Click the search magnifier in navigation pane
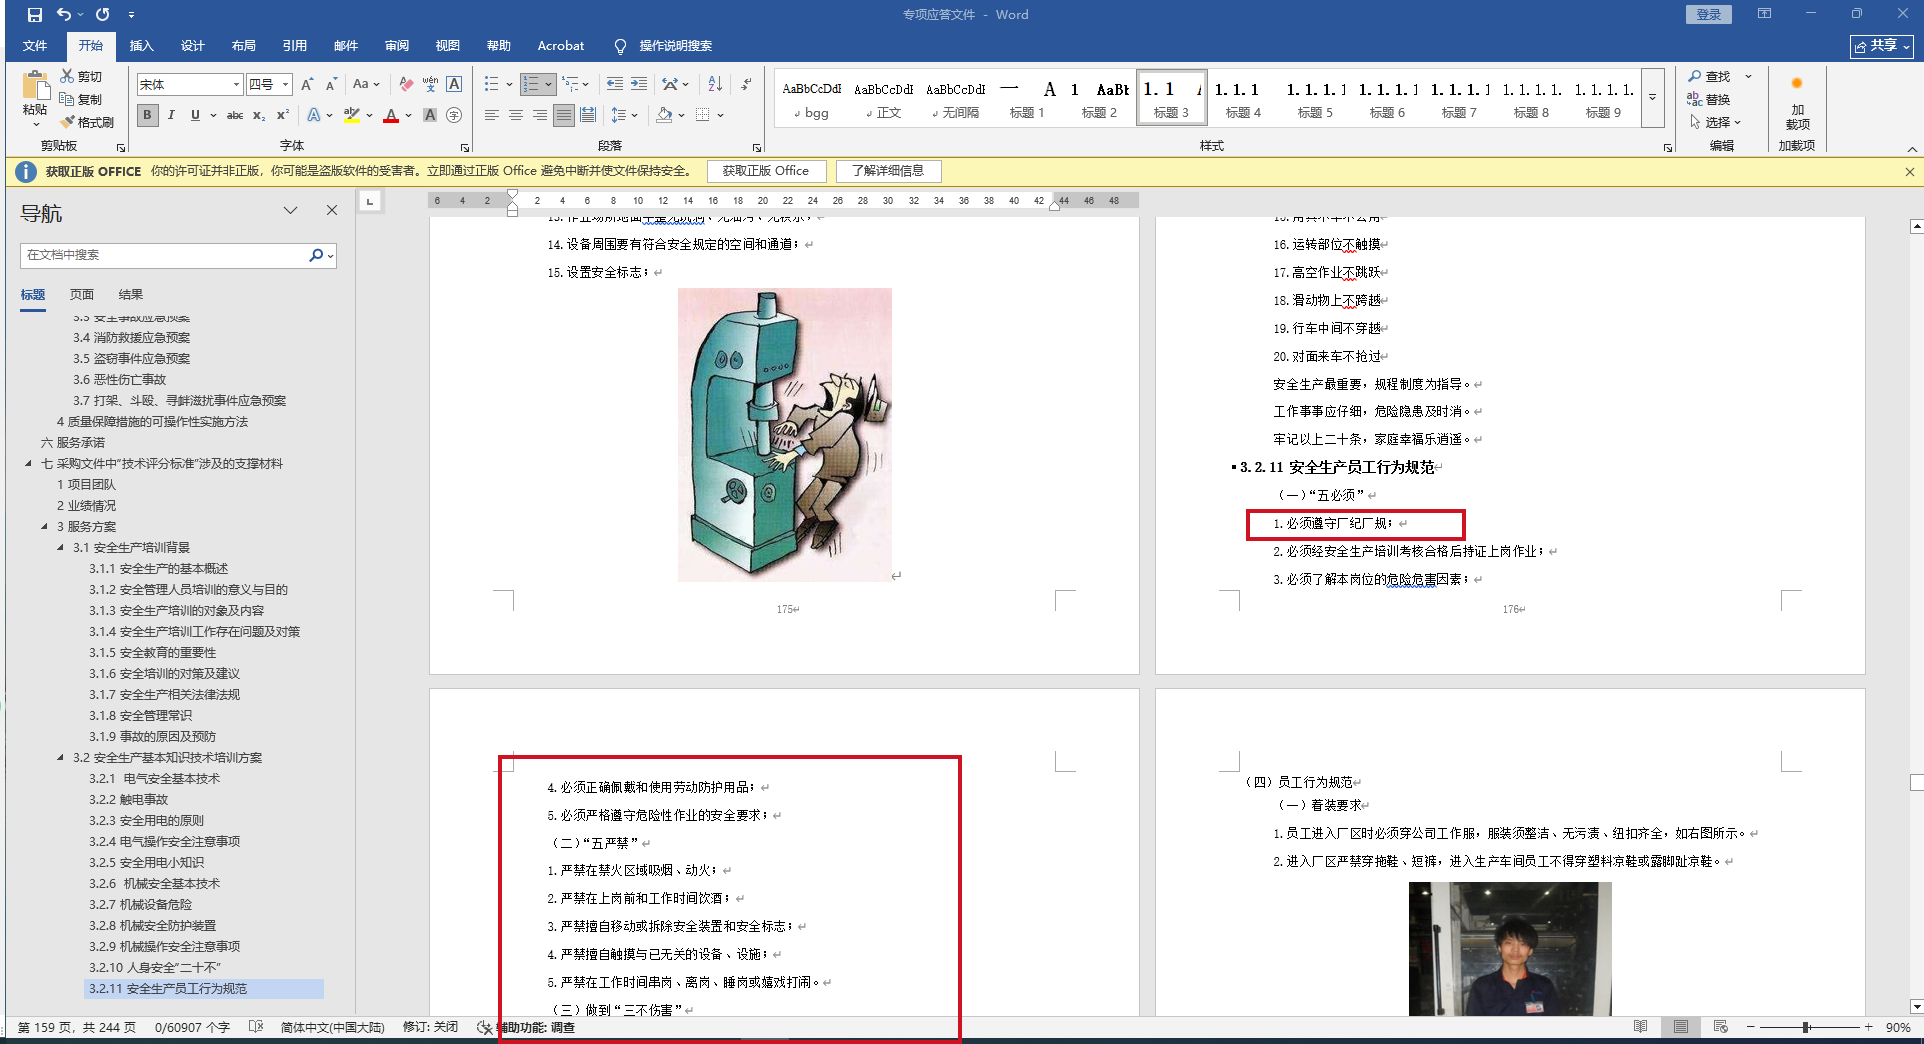The height and width of the screenshot is (1044, 1924). [x=317, y=255]
